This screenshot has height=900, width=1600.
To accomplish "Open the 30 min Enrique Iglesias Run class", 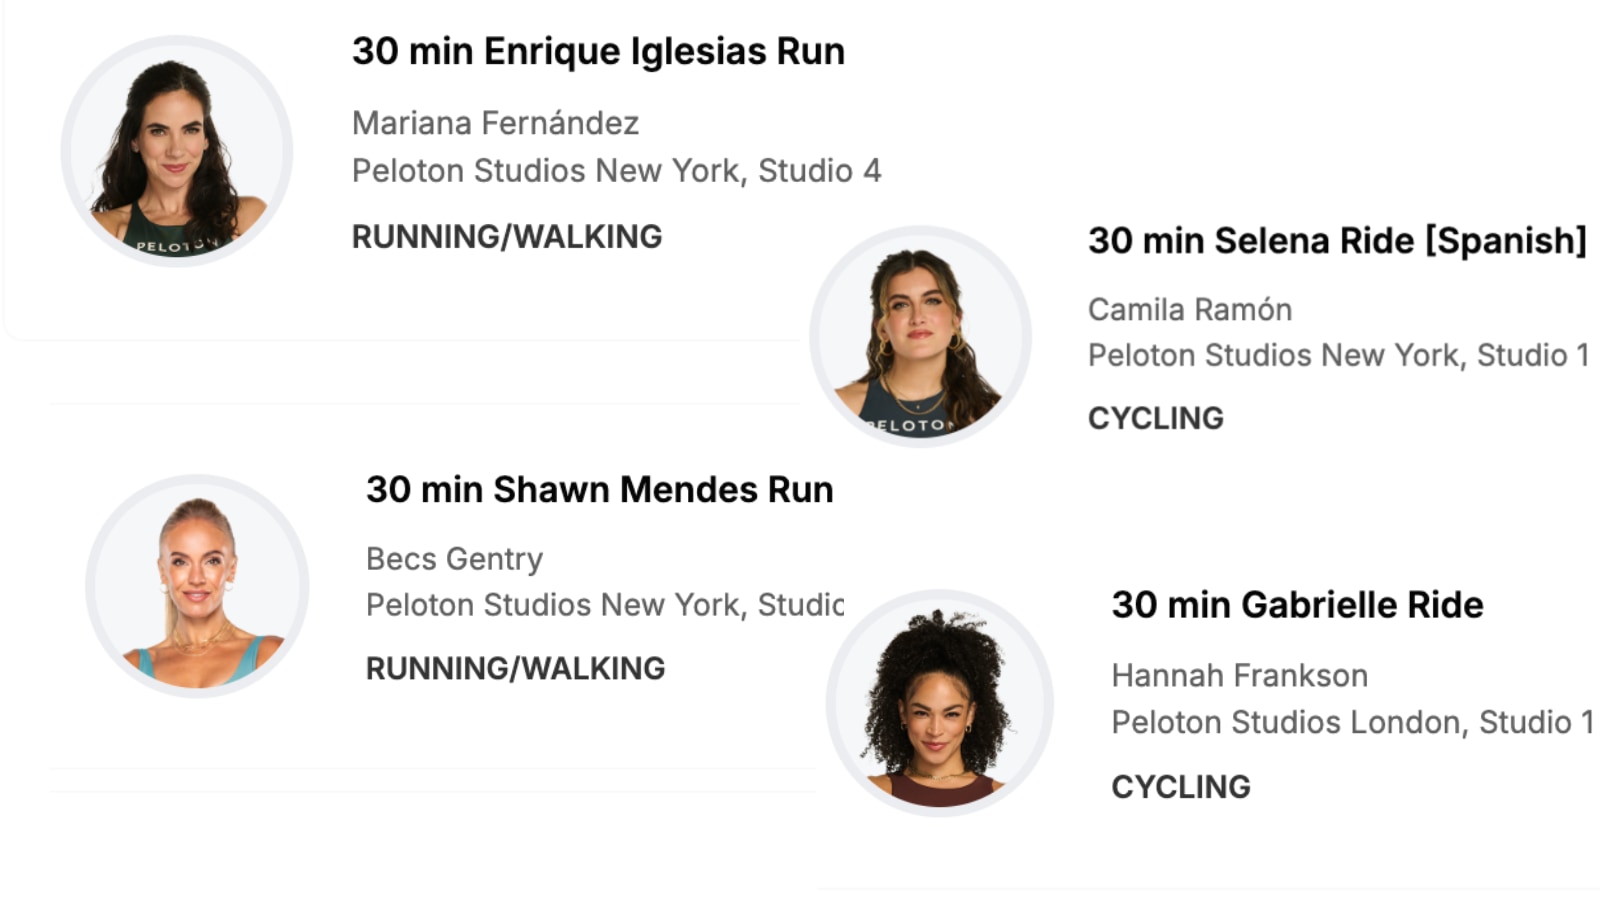I will (598, 51).
